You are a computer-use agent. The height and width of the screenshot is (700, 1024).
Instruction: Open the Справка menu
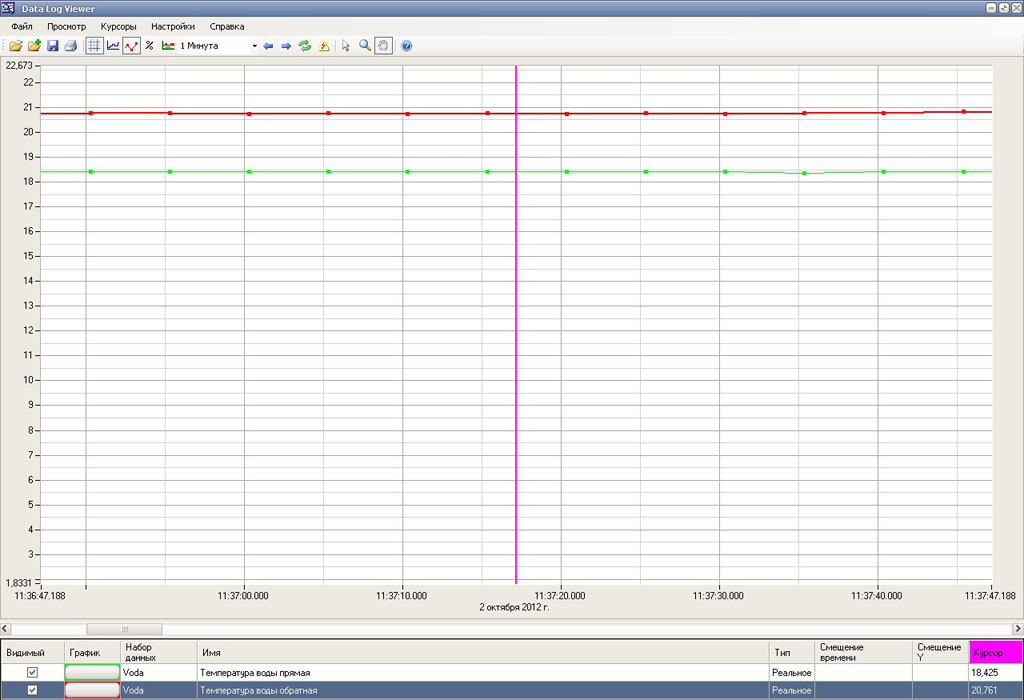pyautogui.click(x=227, y=27)
